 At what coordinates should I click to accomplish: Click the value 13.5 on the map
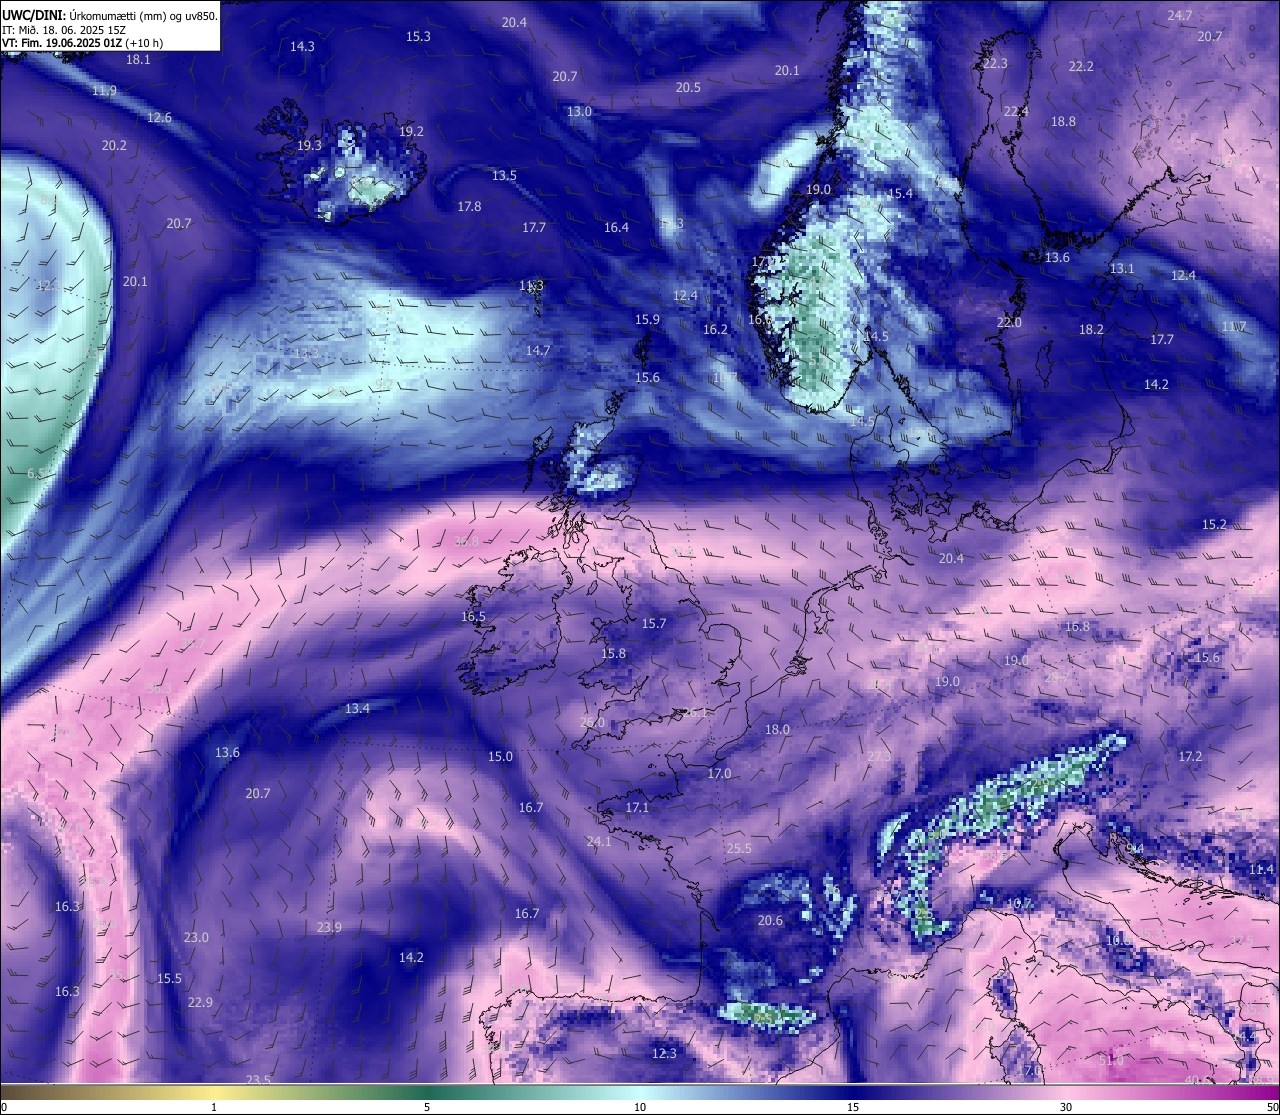pyautogui.click(x=504, y=176)
